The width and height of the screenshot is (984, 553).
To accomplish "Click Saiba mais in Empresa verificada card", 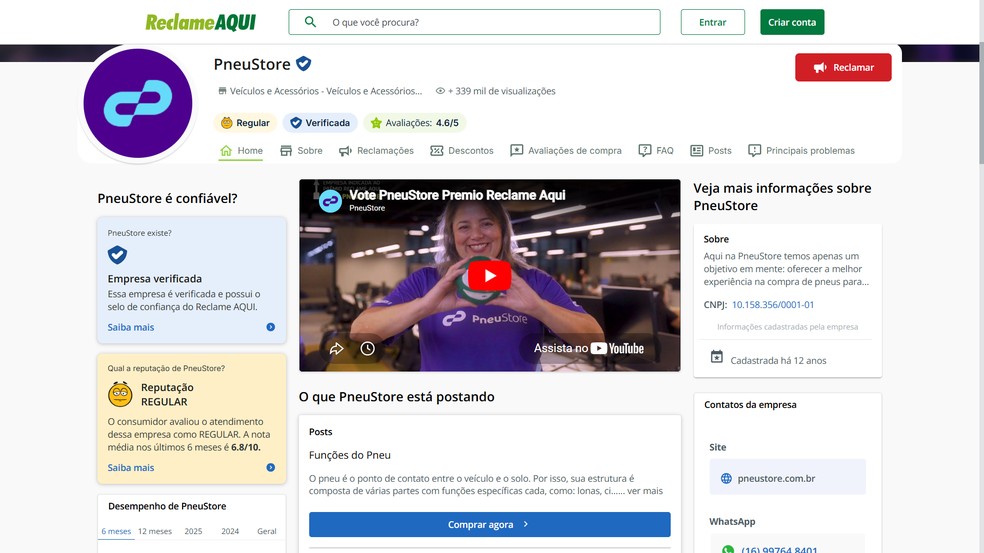I will (x=131, y=327).
